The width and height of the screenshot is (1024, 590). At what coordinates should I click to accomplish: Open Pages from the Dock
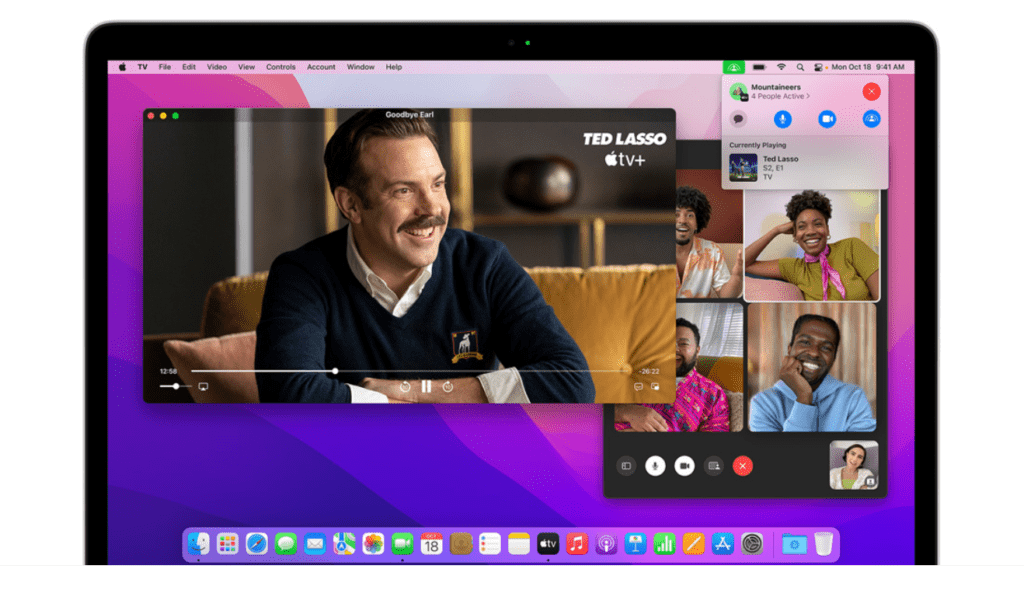coord(693,544)
